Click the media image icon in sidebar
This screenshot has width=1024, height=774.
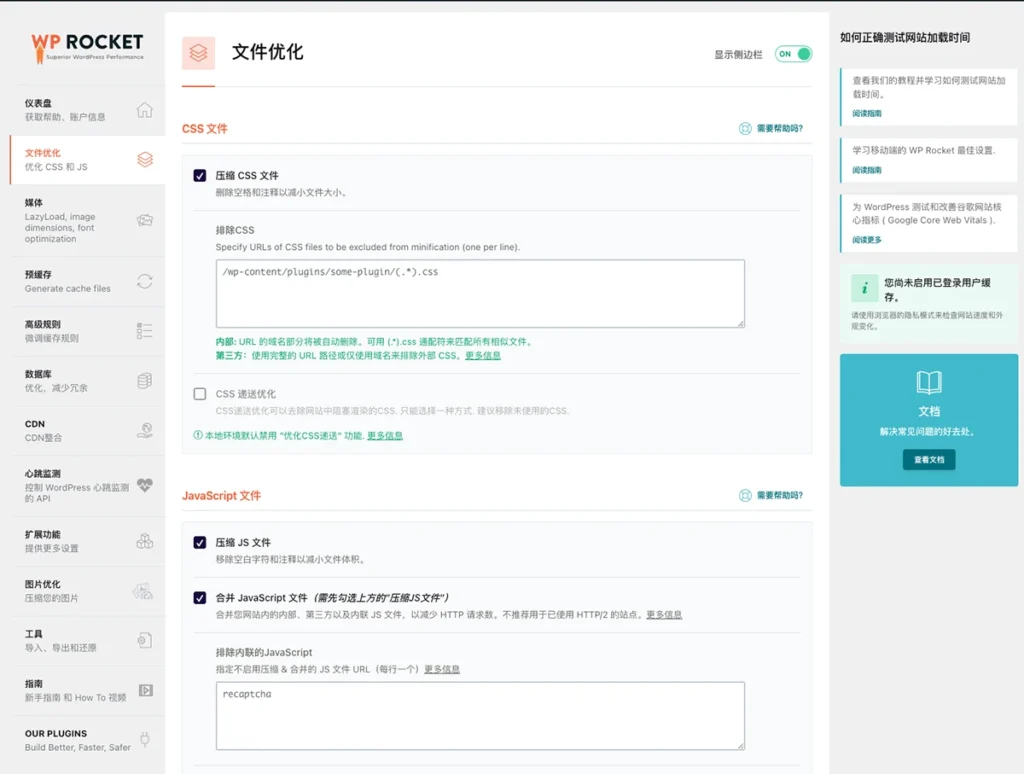pyautogui.click(x=145, y=220)
